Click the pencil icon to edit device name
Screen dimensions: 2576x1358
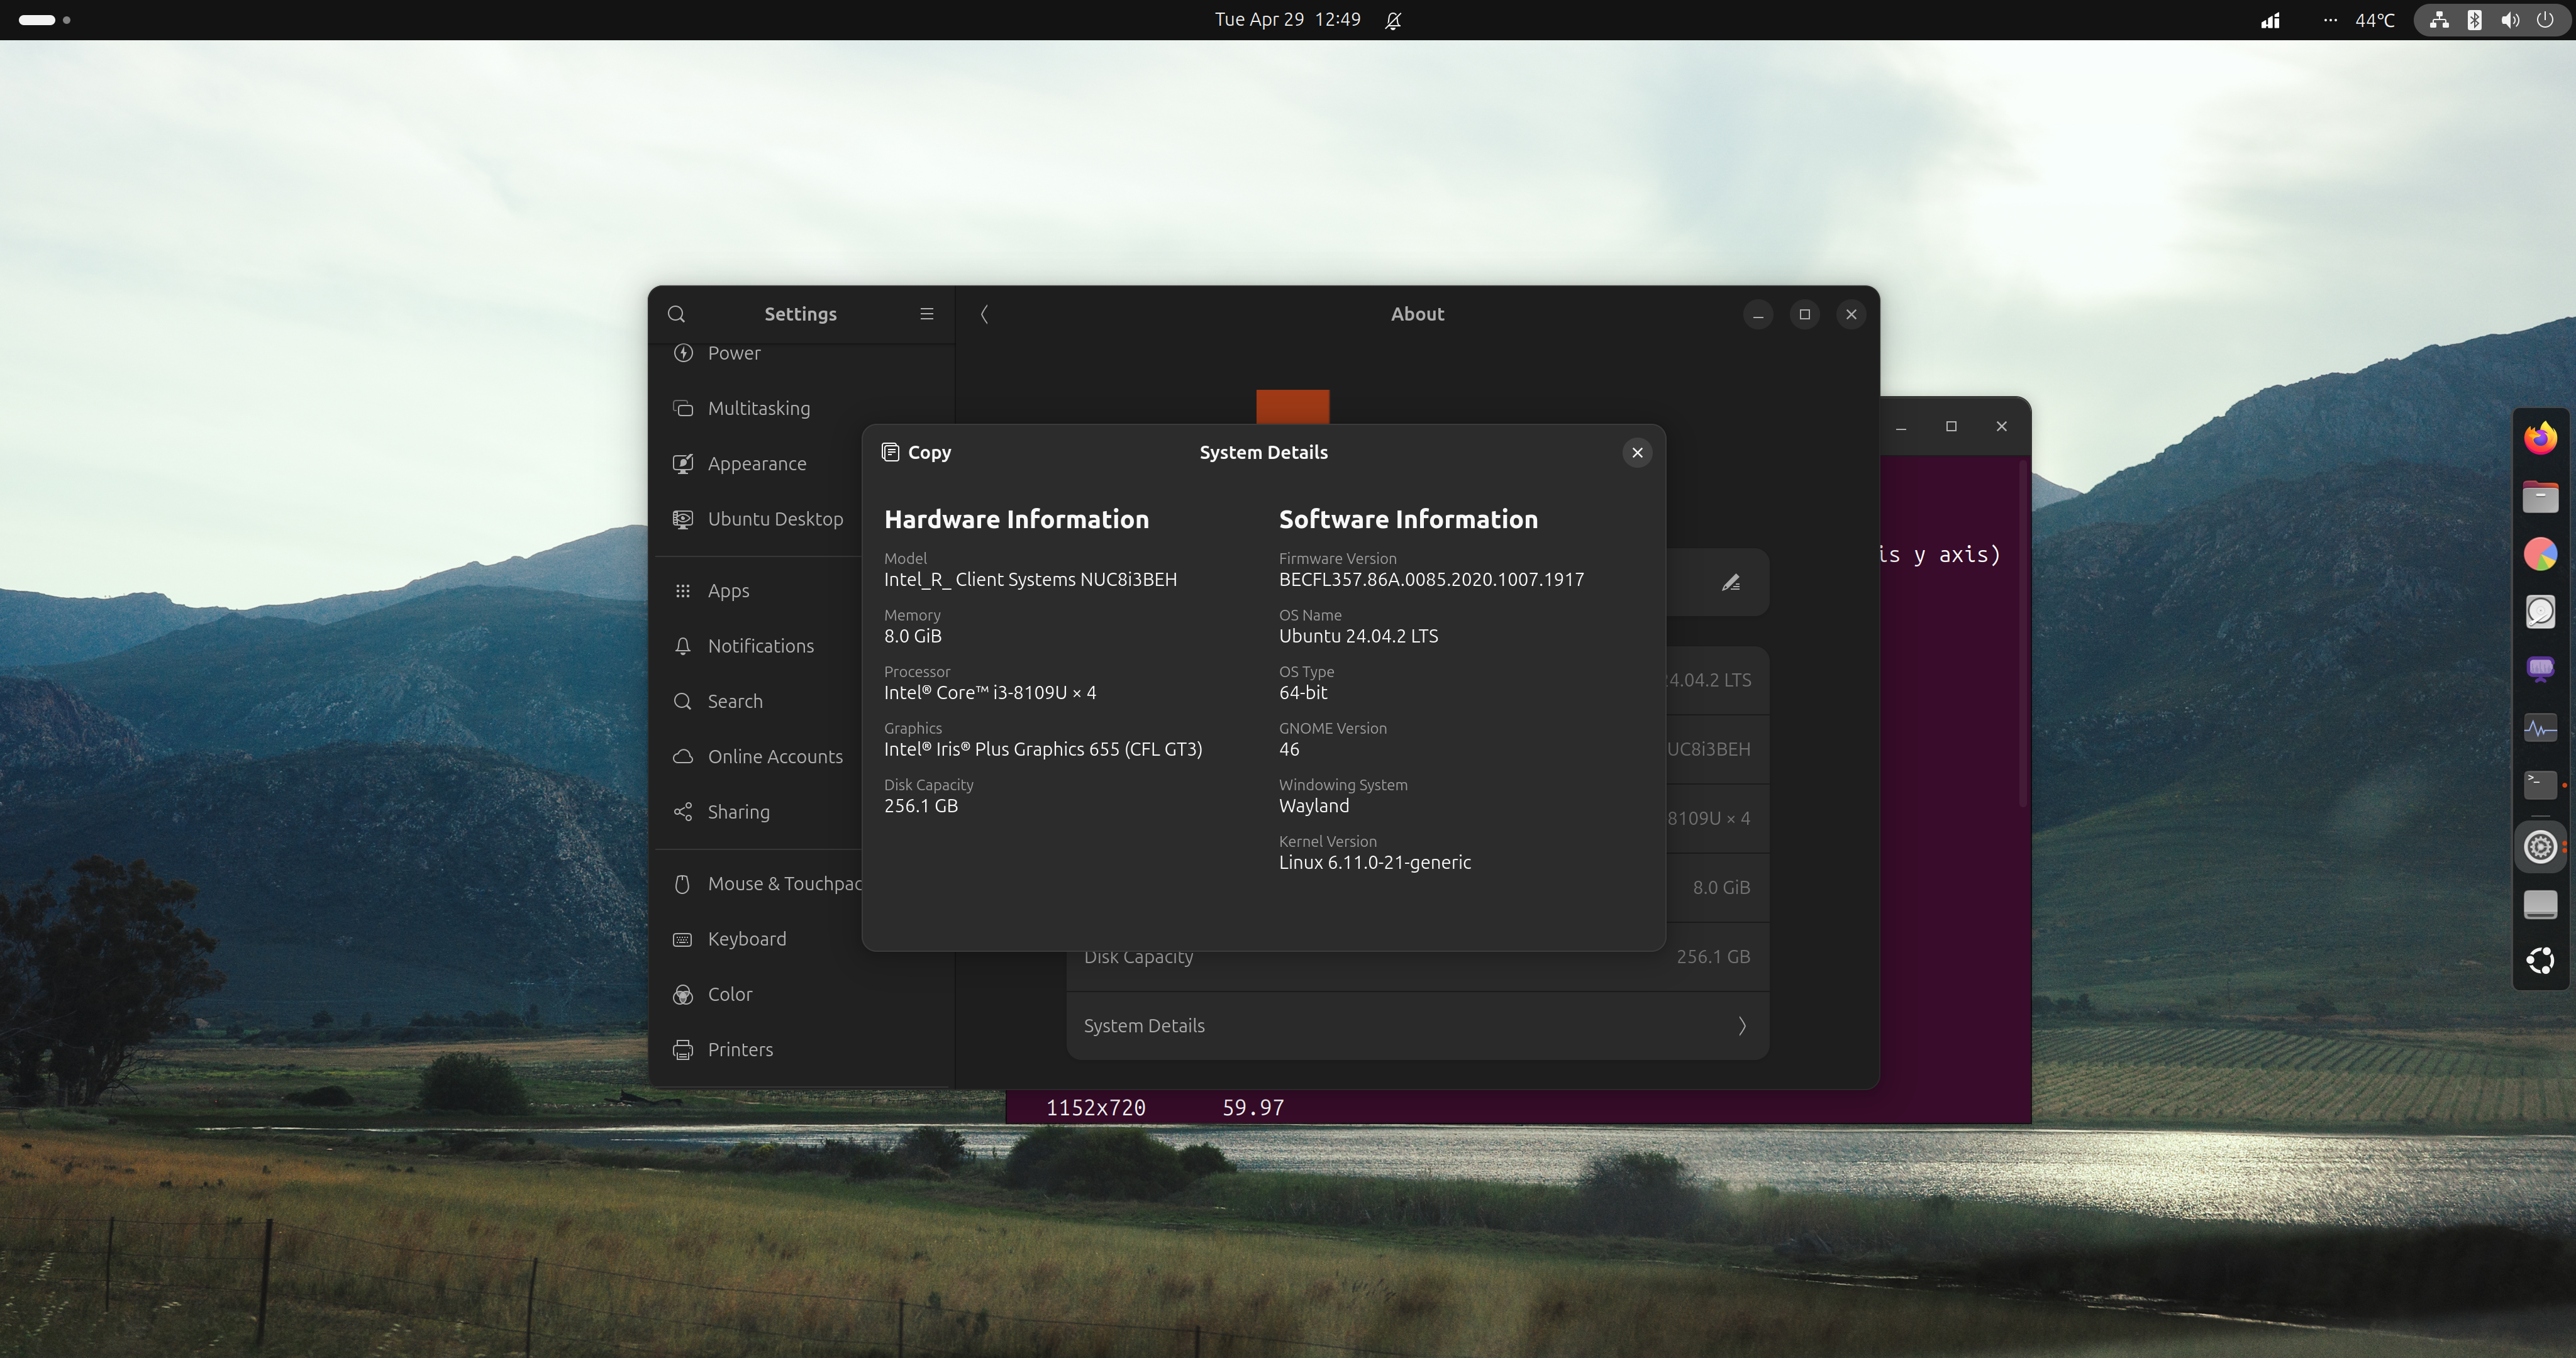pyautogui.click(x=1731, y=582)
